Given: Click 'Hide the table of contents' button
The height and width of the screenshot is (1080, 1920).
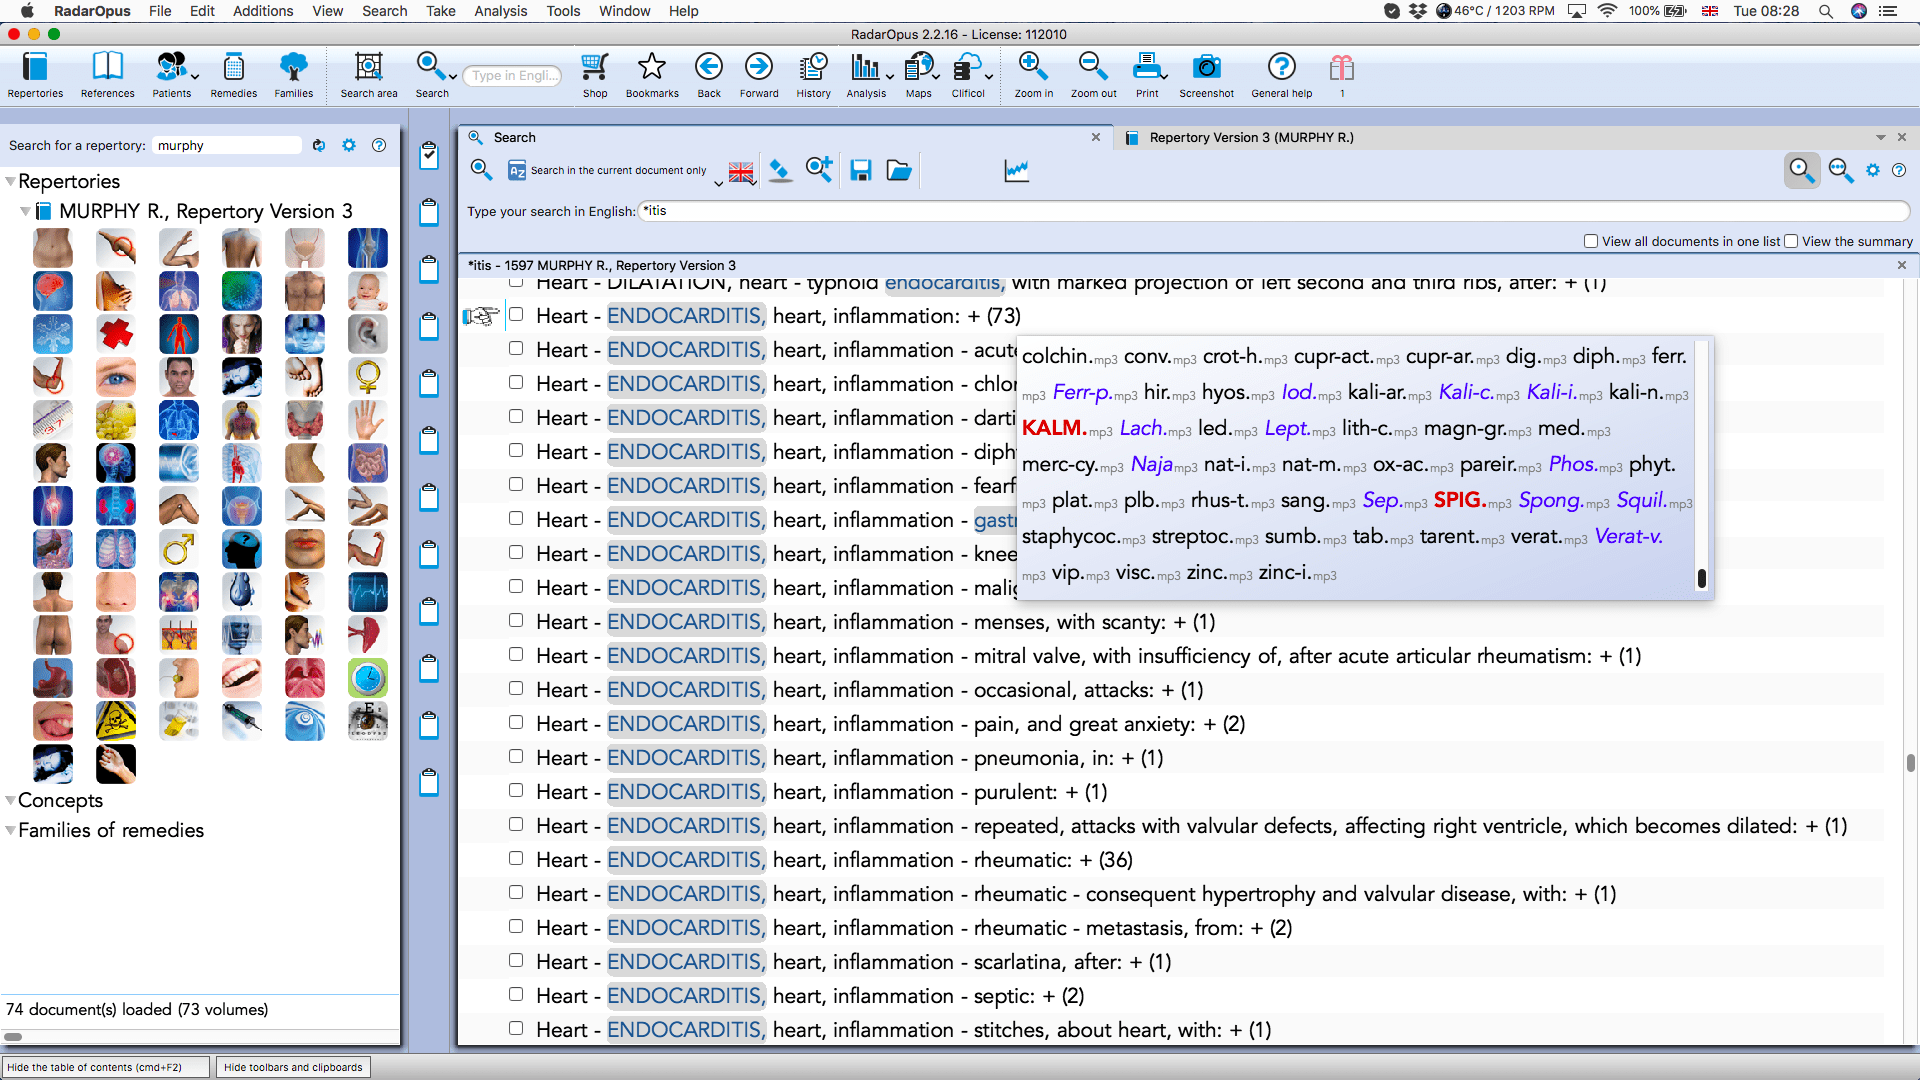Looking at the screenshot, I should click(x=106, y=1067).
